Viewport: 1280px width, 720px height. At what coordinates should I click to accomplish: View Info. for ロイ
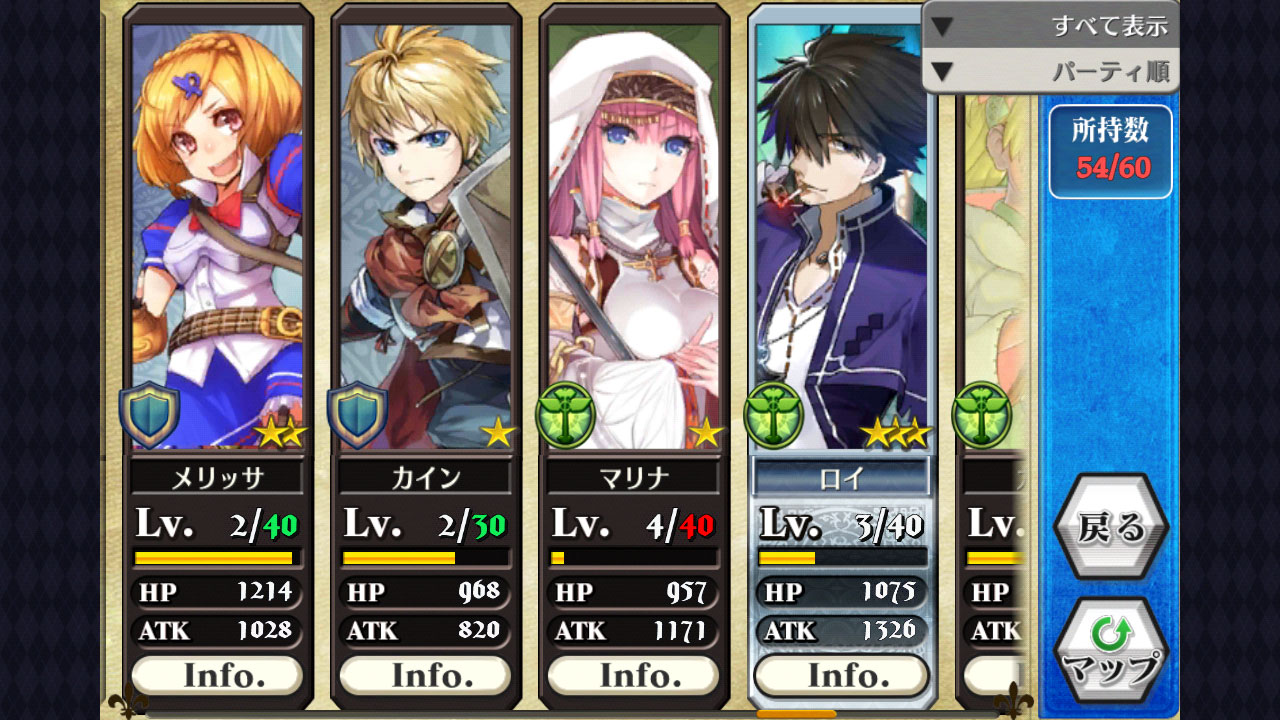[x=841, y=675]
